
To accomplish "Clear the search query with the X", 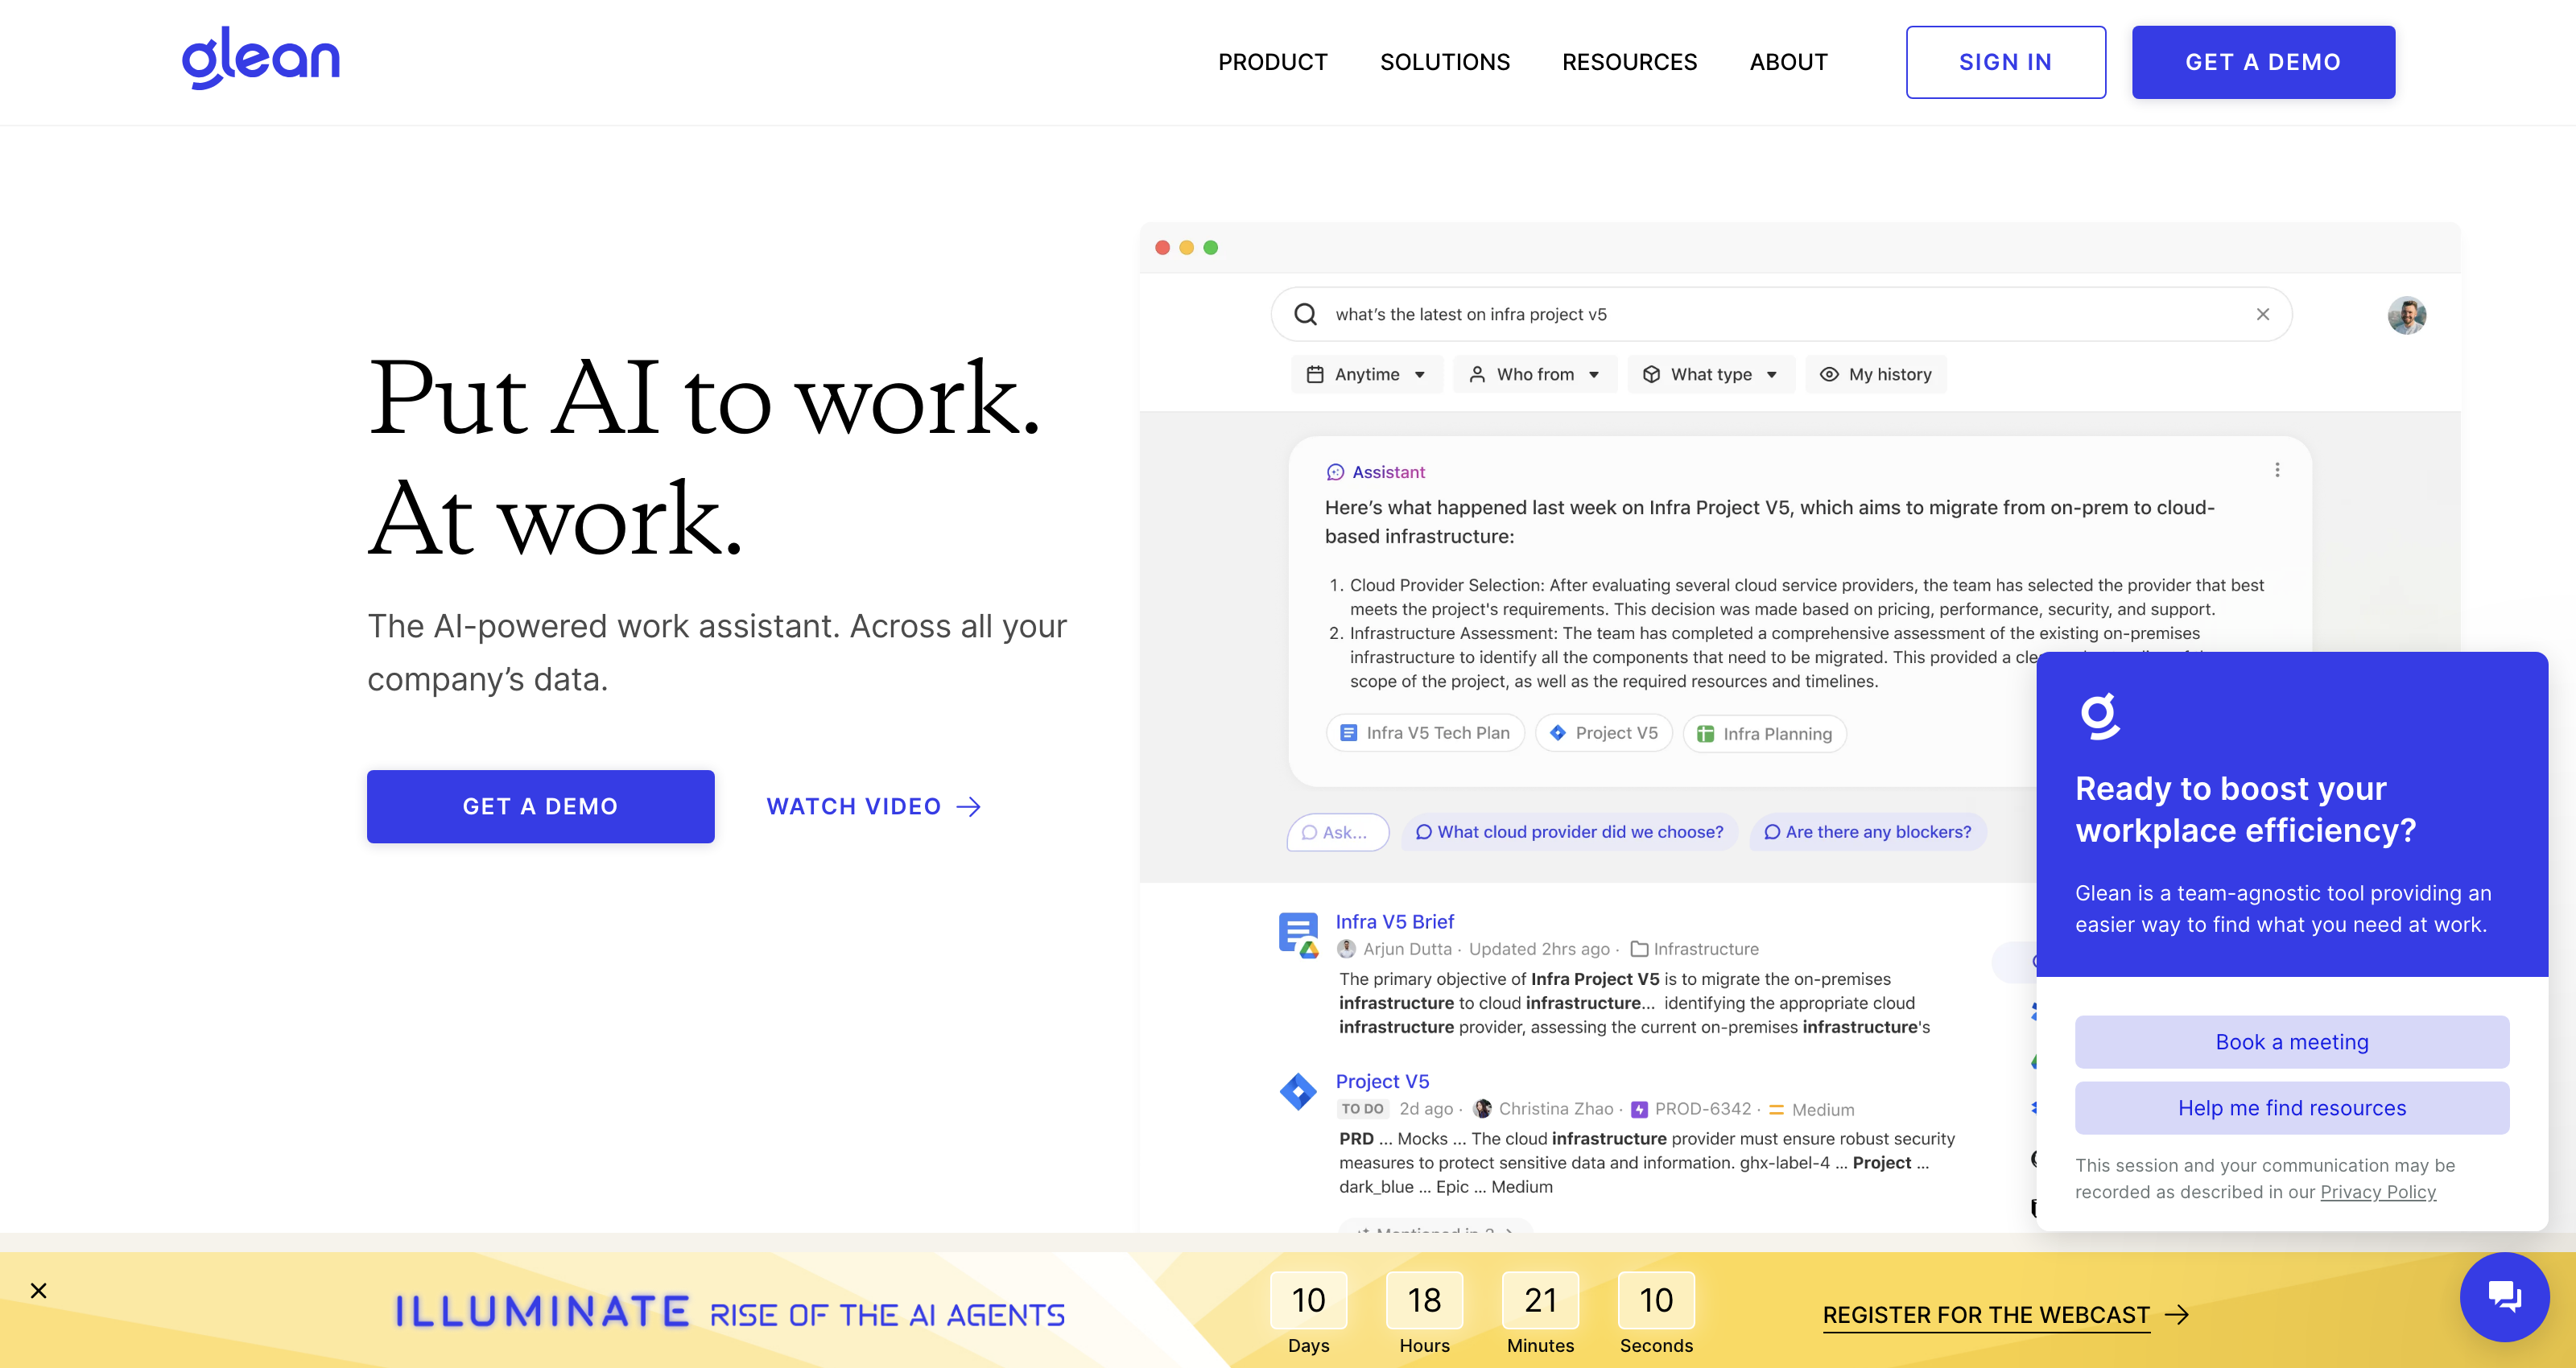I will [x=2262, y=314].
